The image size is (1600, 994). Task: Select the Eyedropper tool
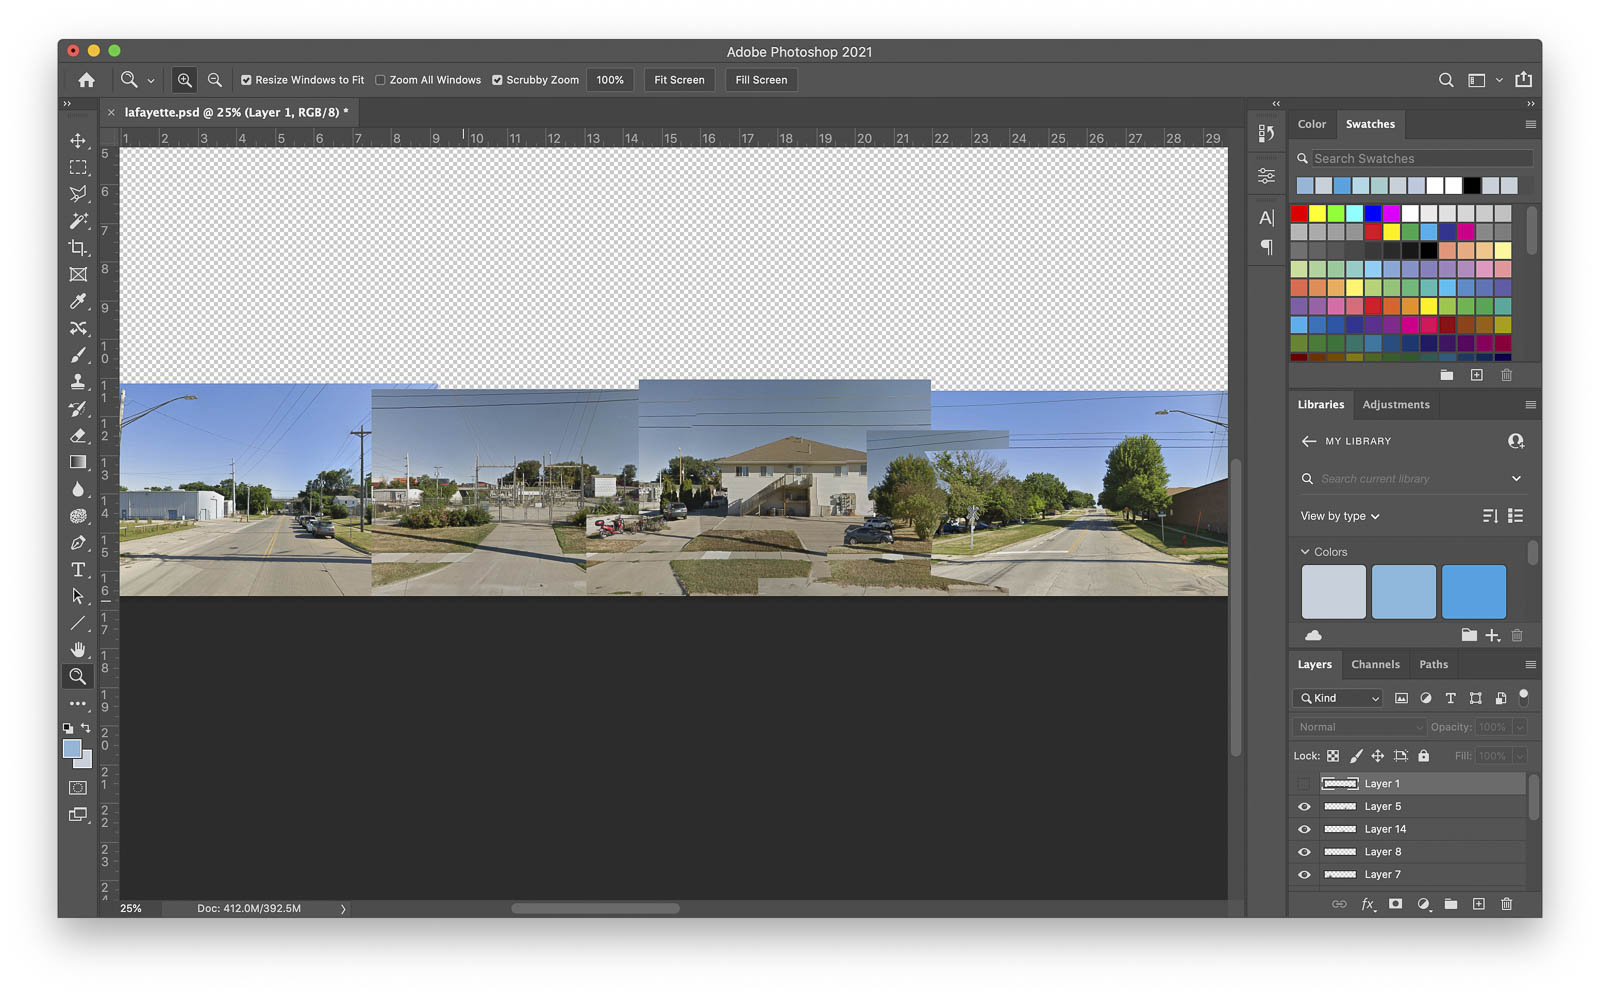click(78, 301)
